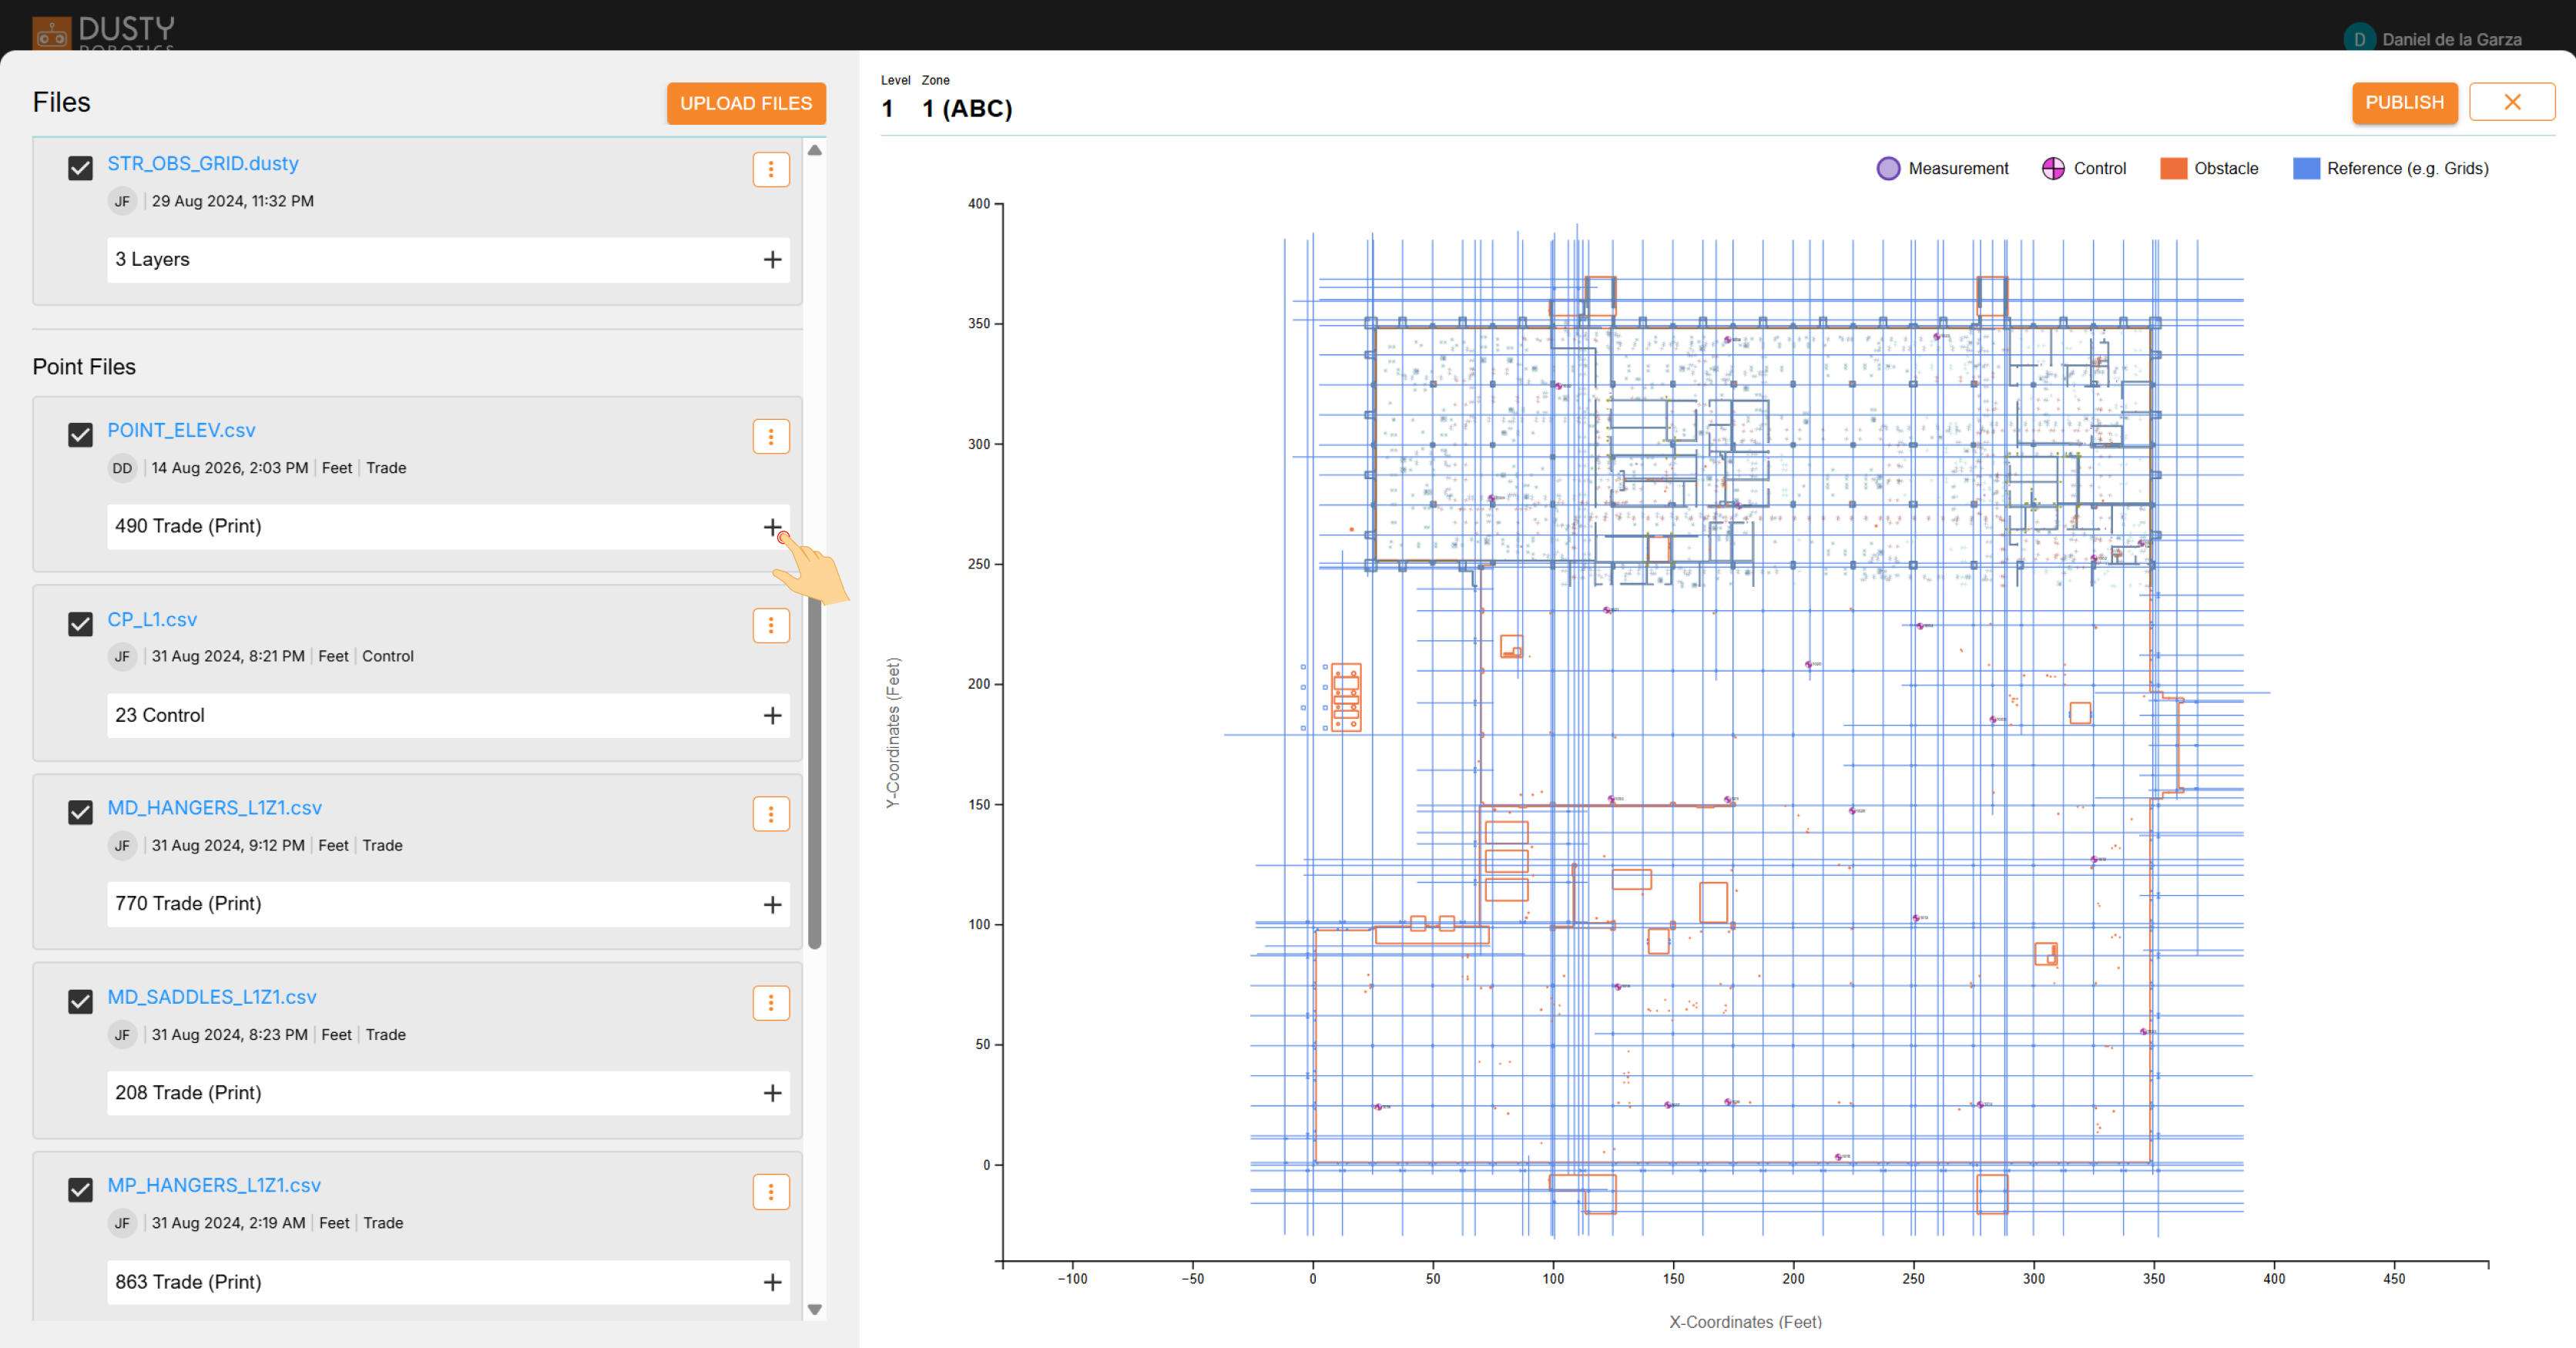Toggle the CP_L1.csv checkbox
Screen dimensions: 2576x1348
(x=80, y=624)
